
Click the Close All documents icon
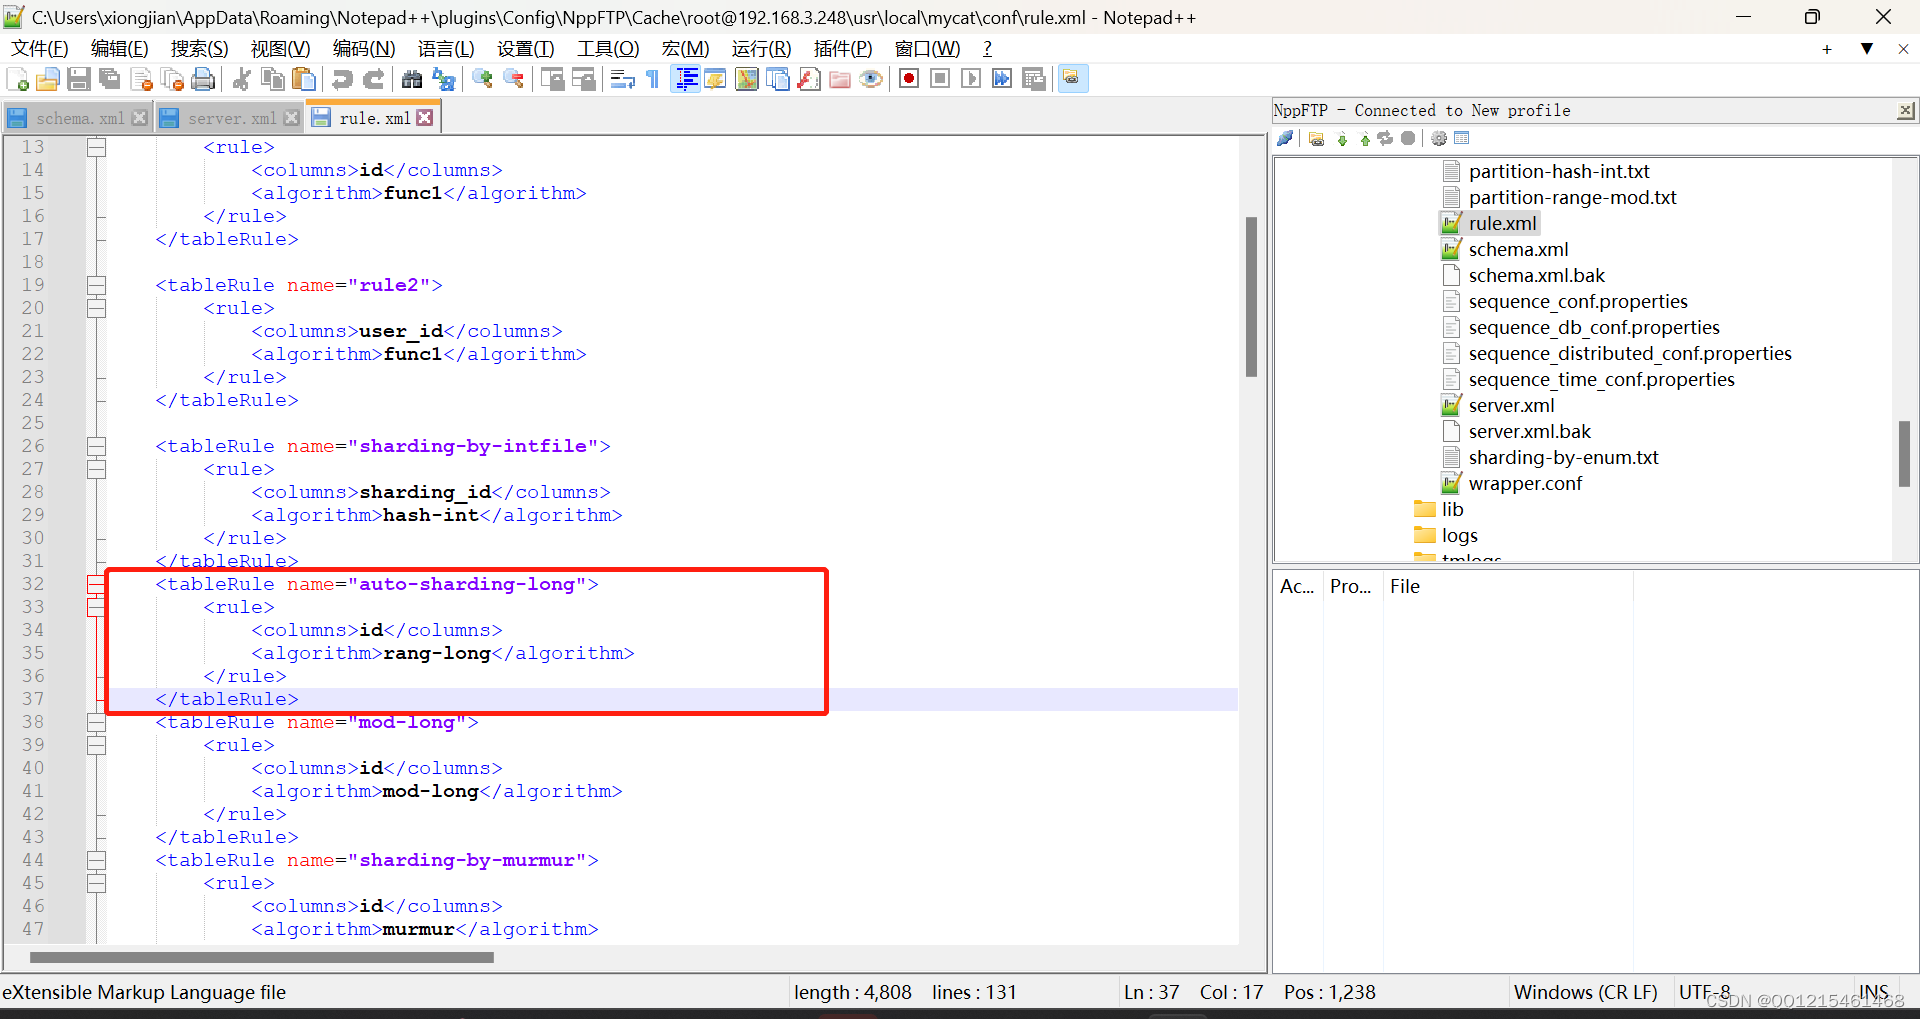coord(172,79)
